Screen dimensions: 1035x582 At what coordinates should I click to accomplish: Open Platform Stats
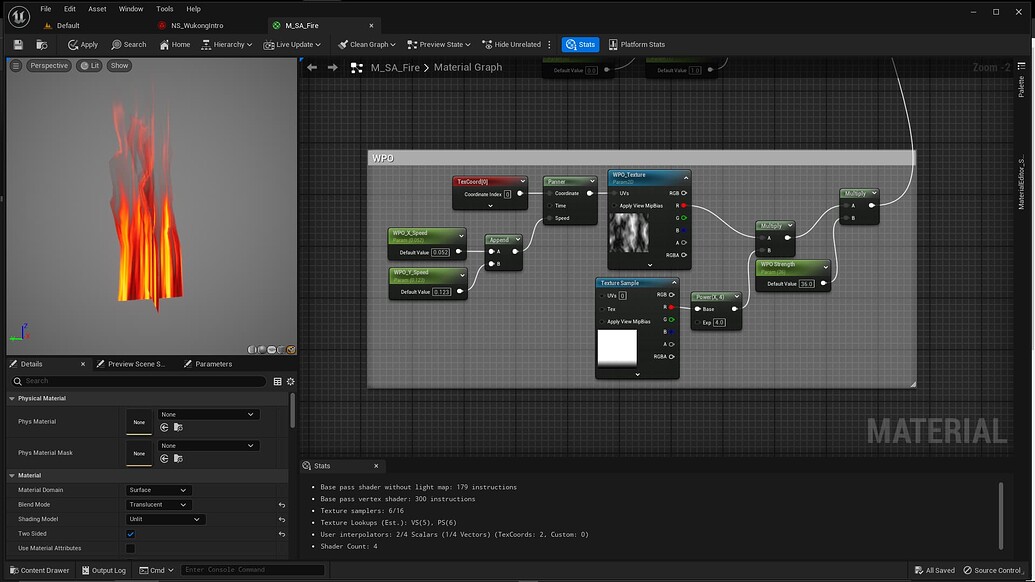638,44
